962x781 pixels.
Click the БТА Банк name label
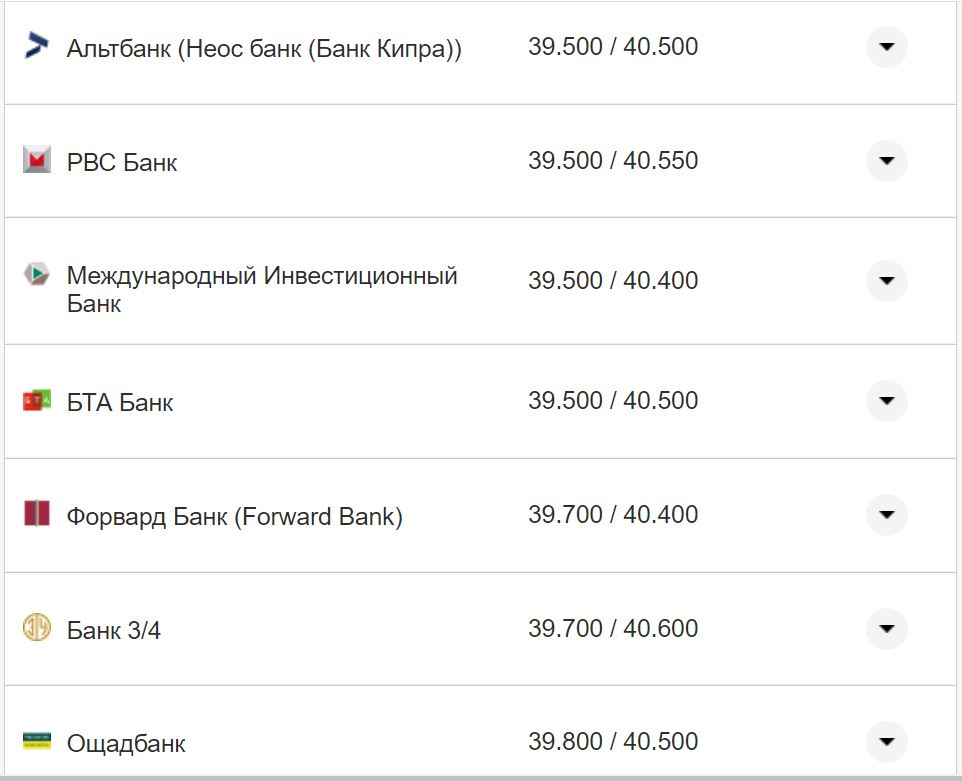click(119, 402)
